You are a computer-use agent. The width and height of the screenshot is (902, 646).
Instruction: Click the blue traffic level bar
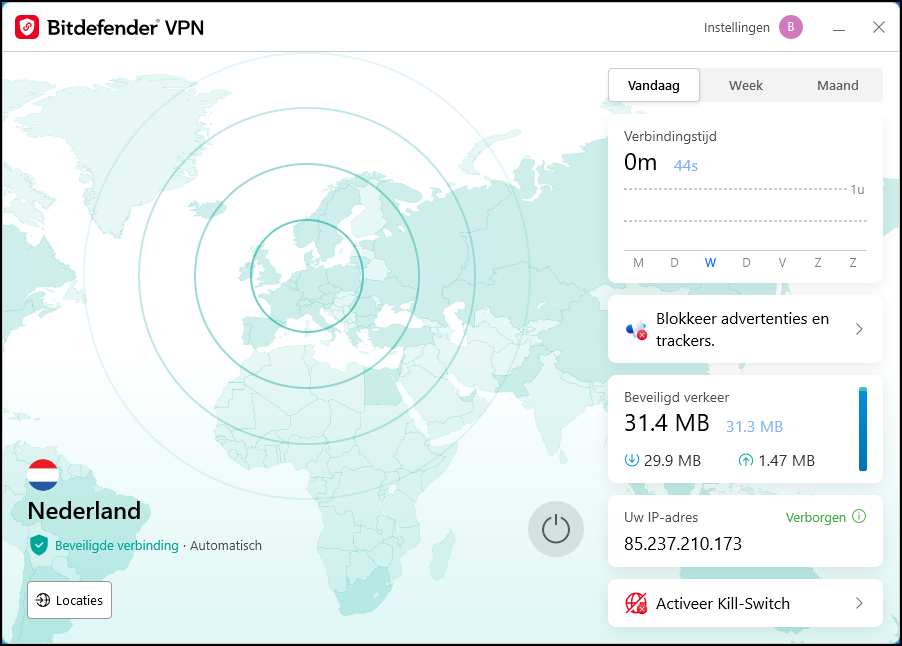pyautogui.click(x=863, y=429)
